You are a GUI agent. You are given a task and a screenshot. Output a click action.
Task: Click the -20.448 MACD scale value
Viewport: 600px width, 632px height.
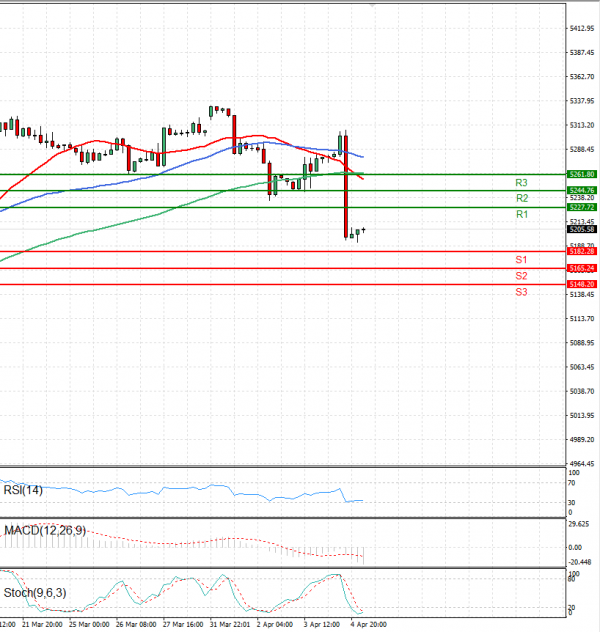pos(579,562)
